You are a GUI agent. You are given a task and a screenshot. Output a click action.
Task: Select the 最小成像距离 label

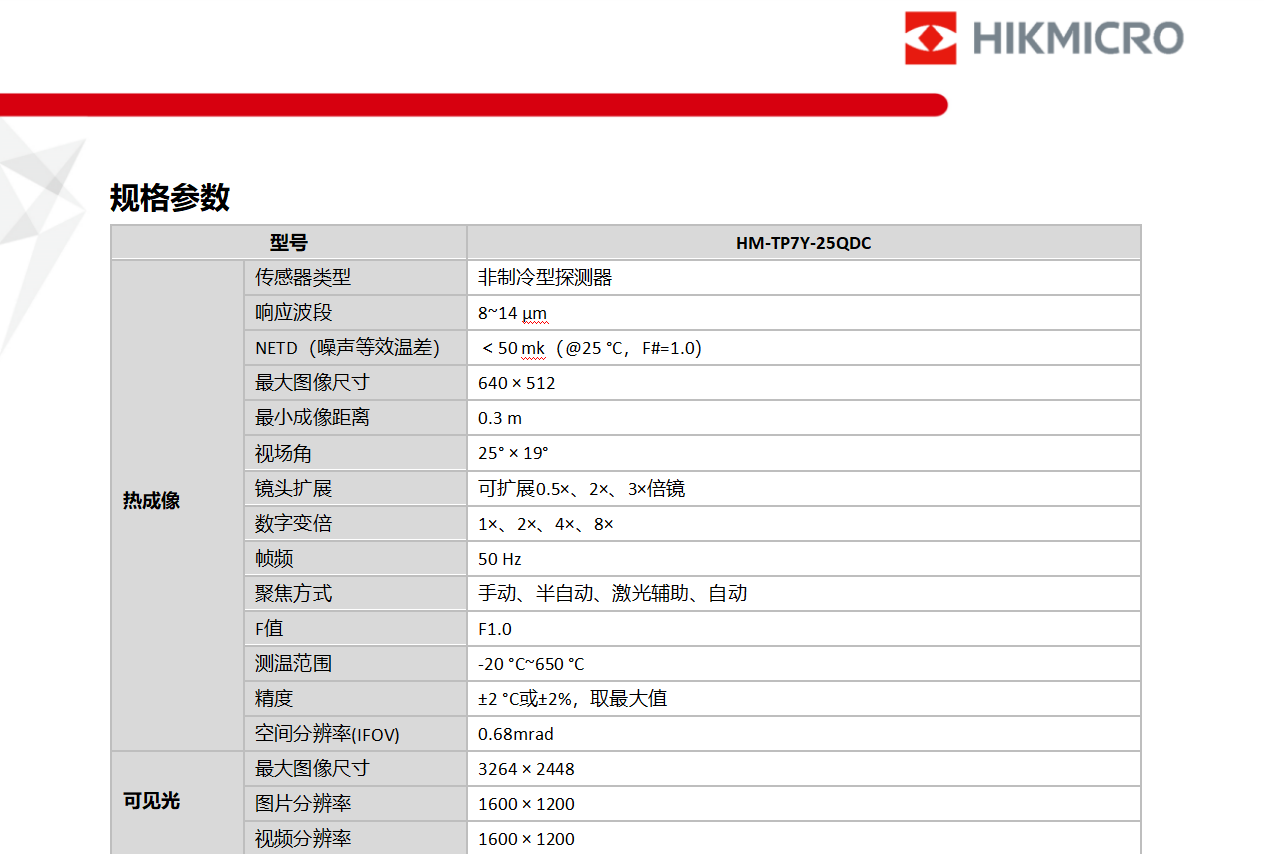(x=312, y=417)
